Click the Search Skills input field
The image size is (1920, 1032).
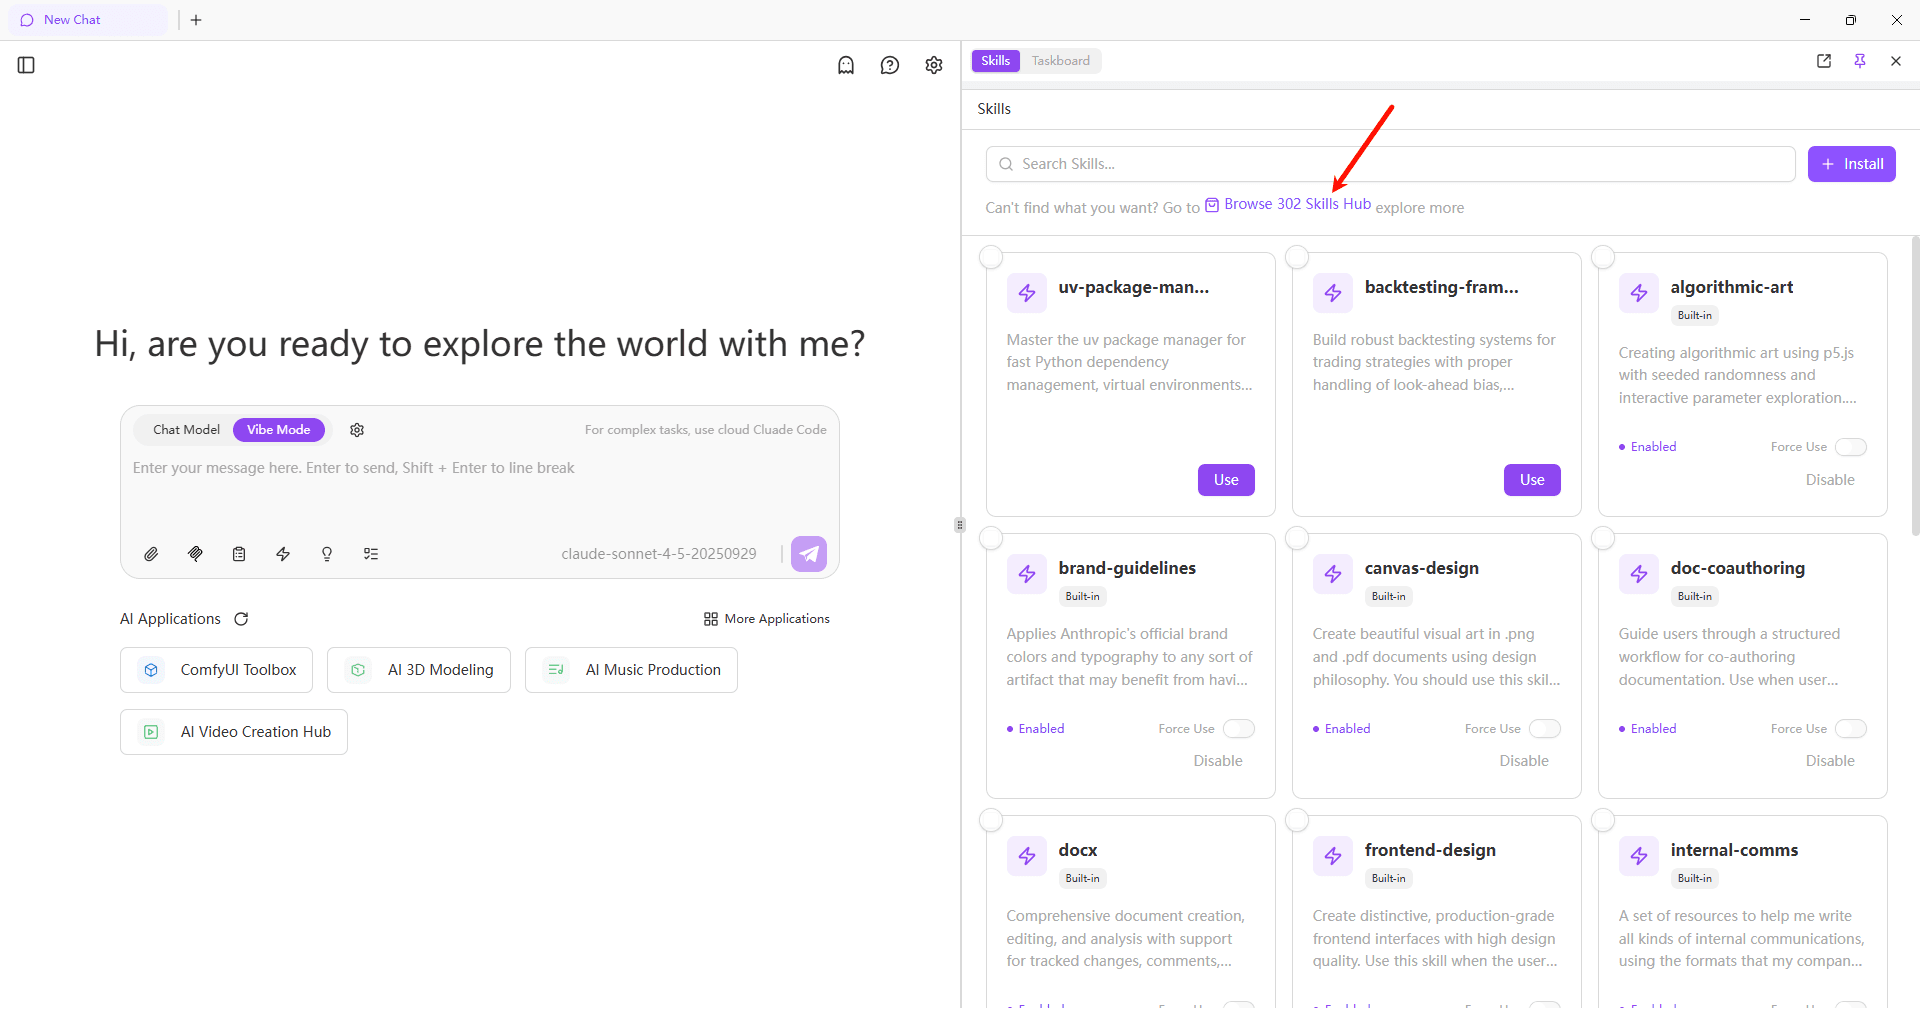coord(1390,164)
